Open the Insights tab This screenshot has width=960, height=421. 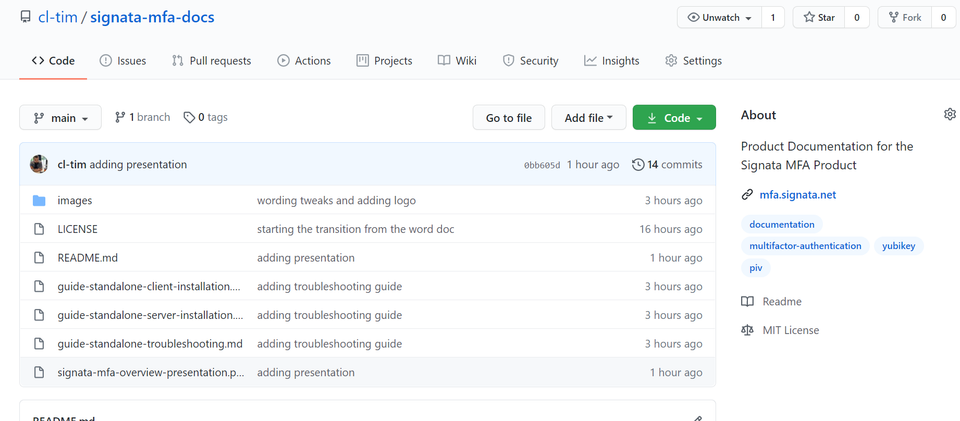coord(611,61)
